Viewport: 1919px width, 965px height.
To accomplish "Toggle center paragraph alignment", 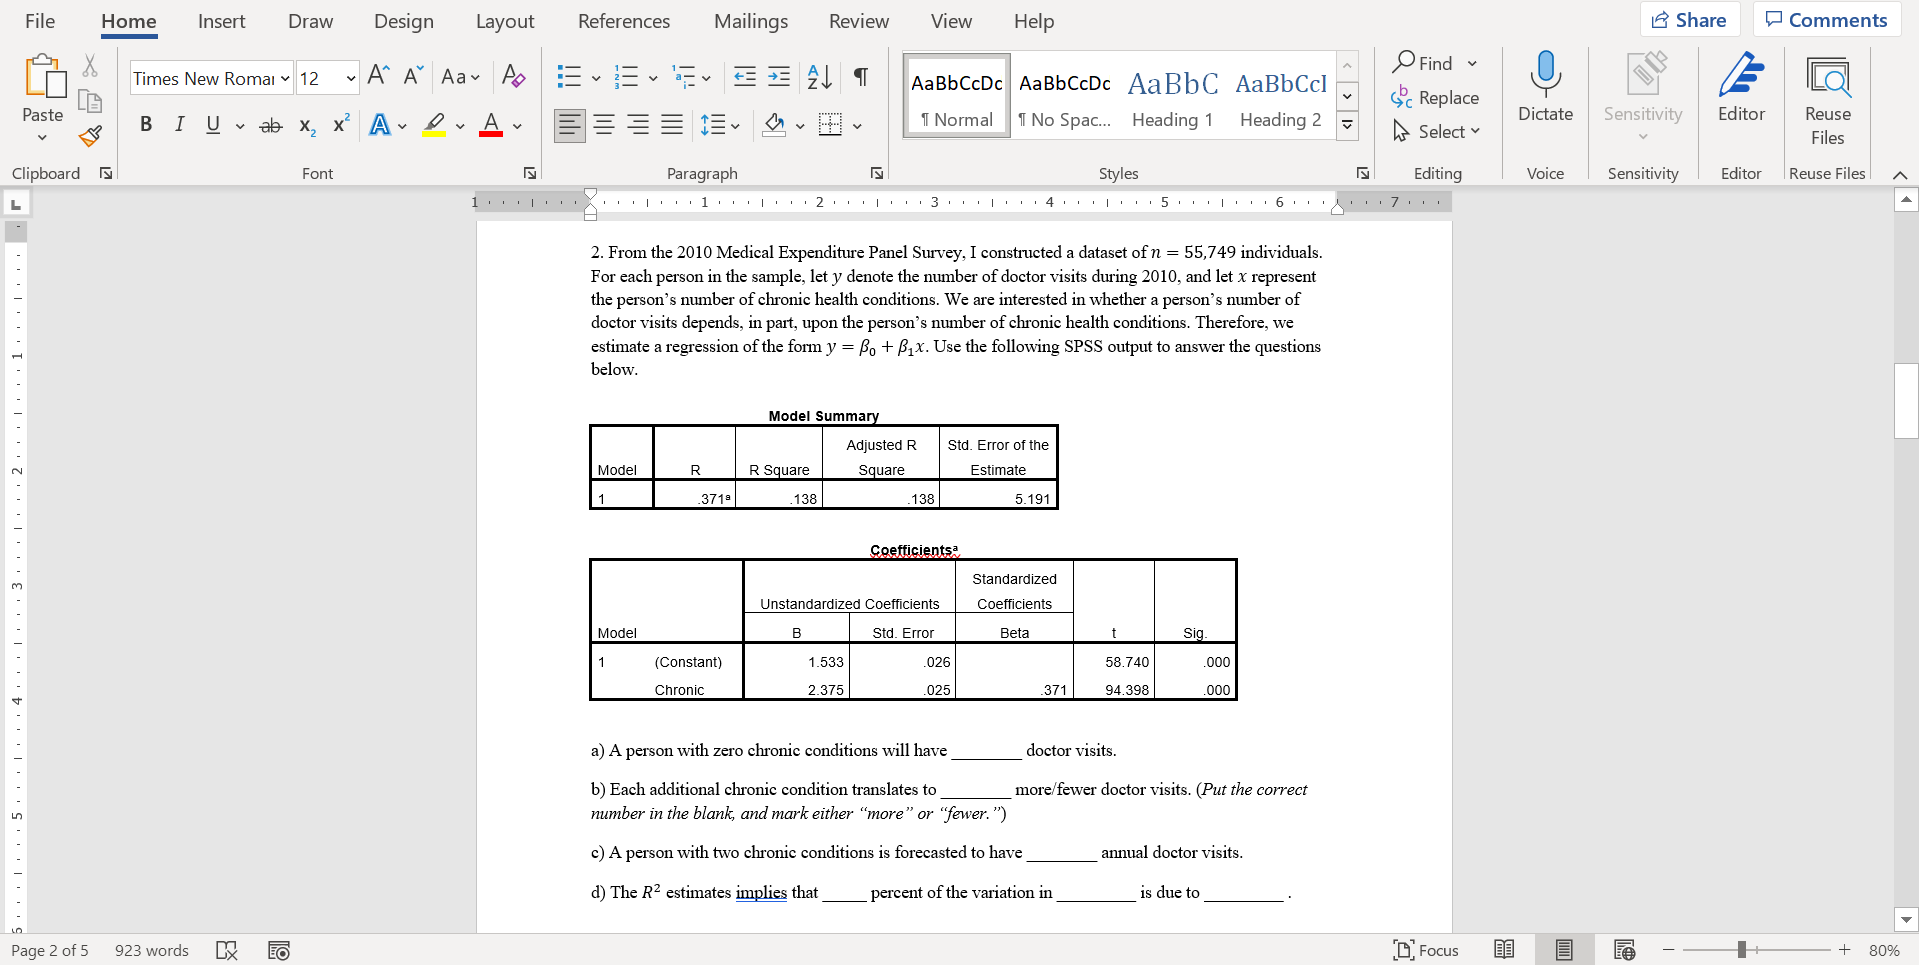I will tap(604, 124).
